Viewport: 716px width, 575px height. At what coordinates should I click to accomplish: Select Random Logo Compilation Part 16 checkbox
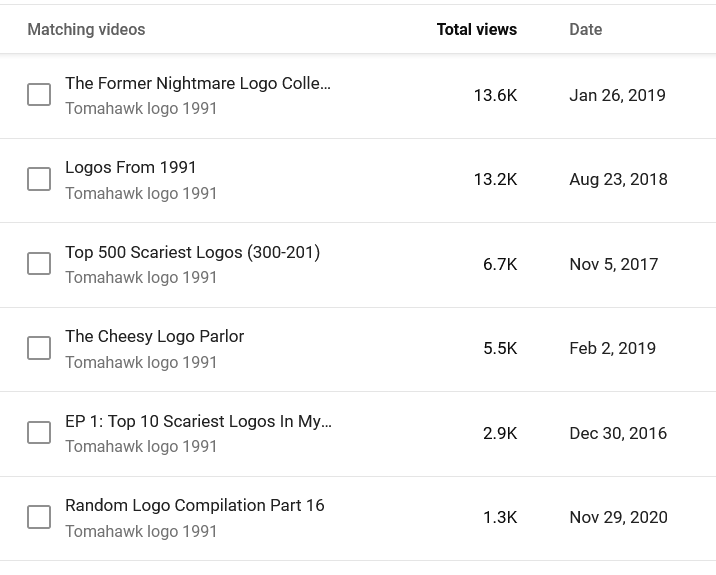click(x=39, y=517)
